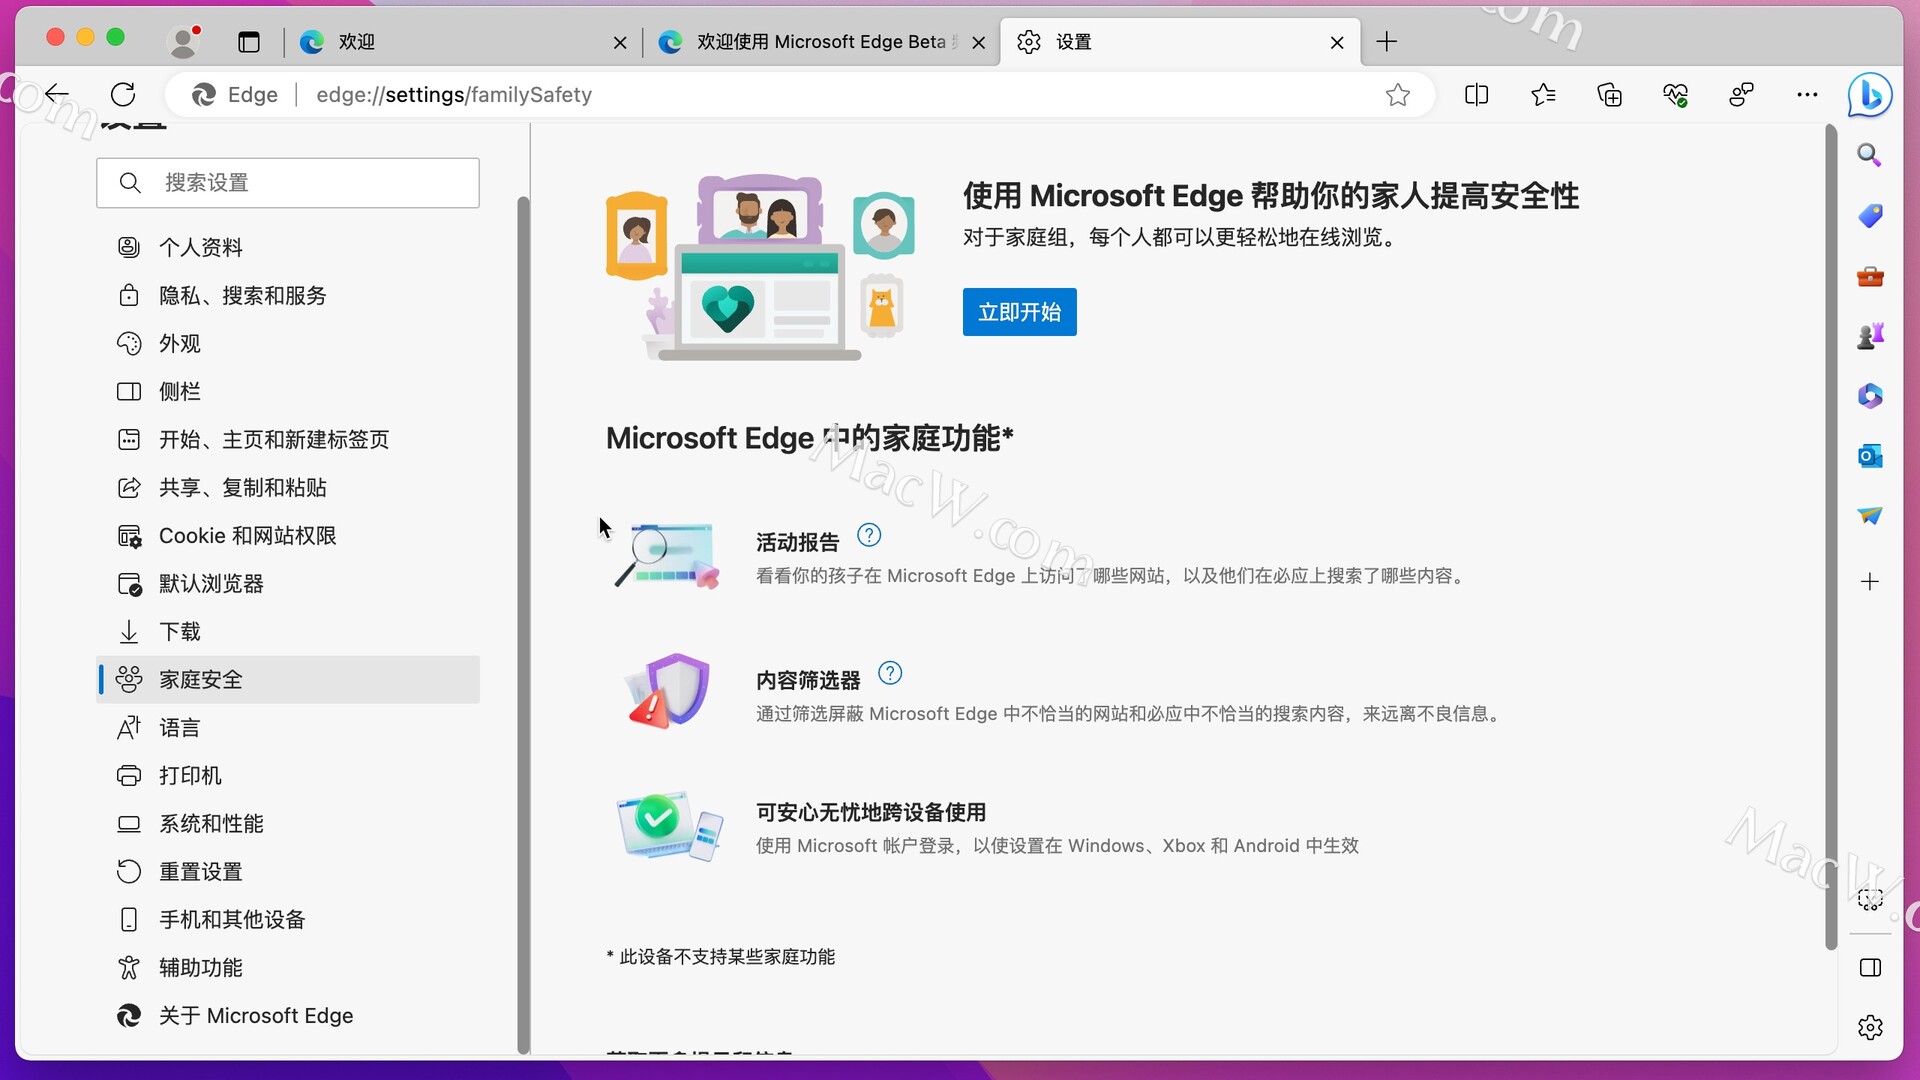Click the address bar URL
Screen dimensions: 1920x1080
454,95
